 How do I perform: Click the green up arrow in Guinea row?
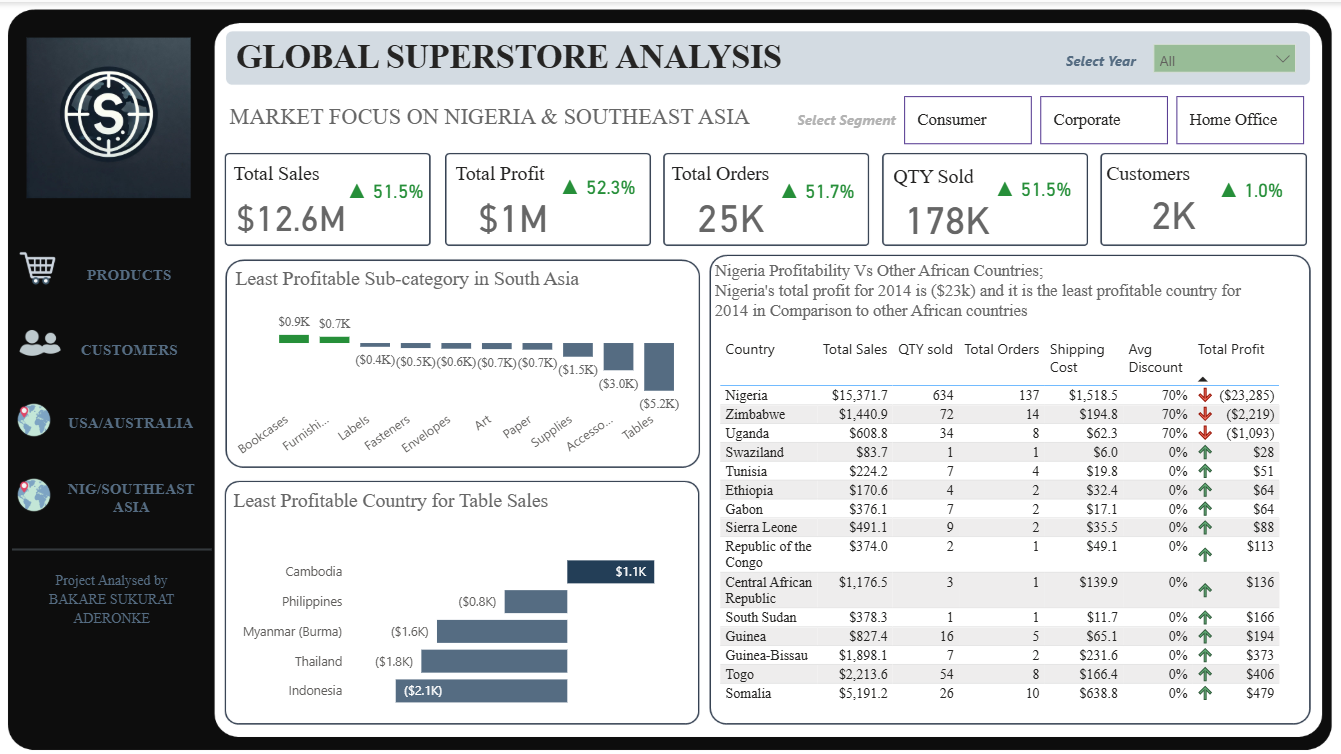coord(1205,637)
